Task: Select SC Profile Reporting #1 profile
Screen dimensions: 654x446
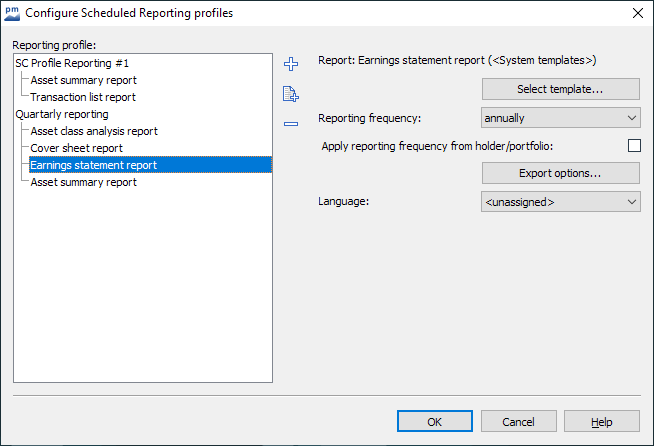Action: pyautogui.click(x=72, y=63)
